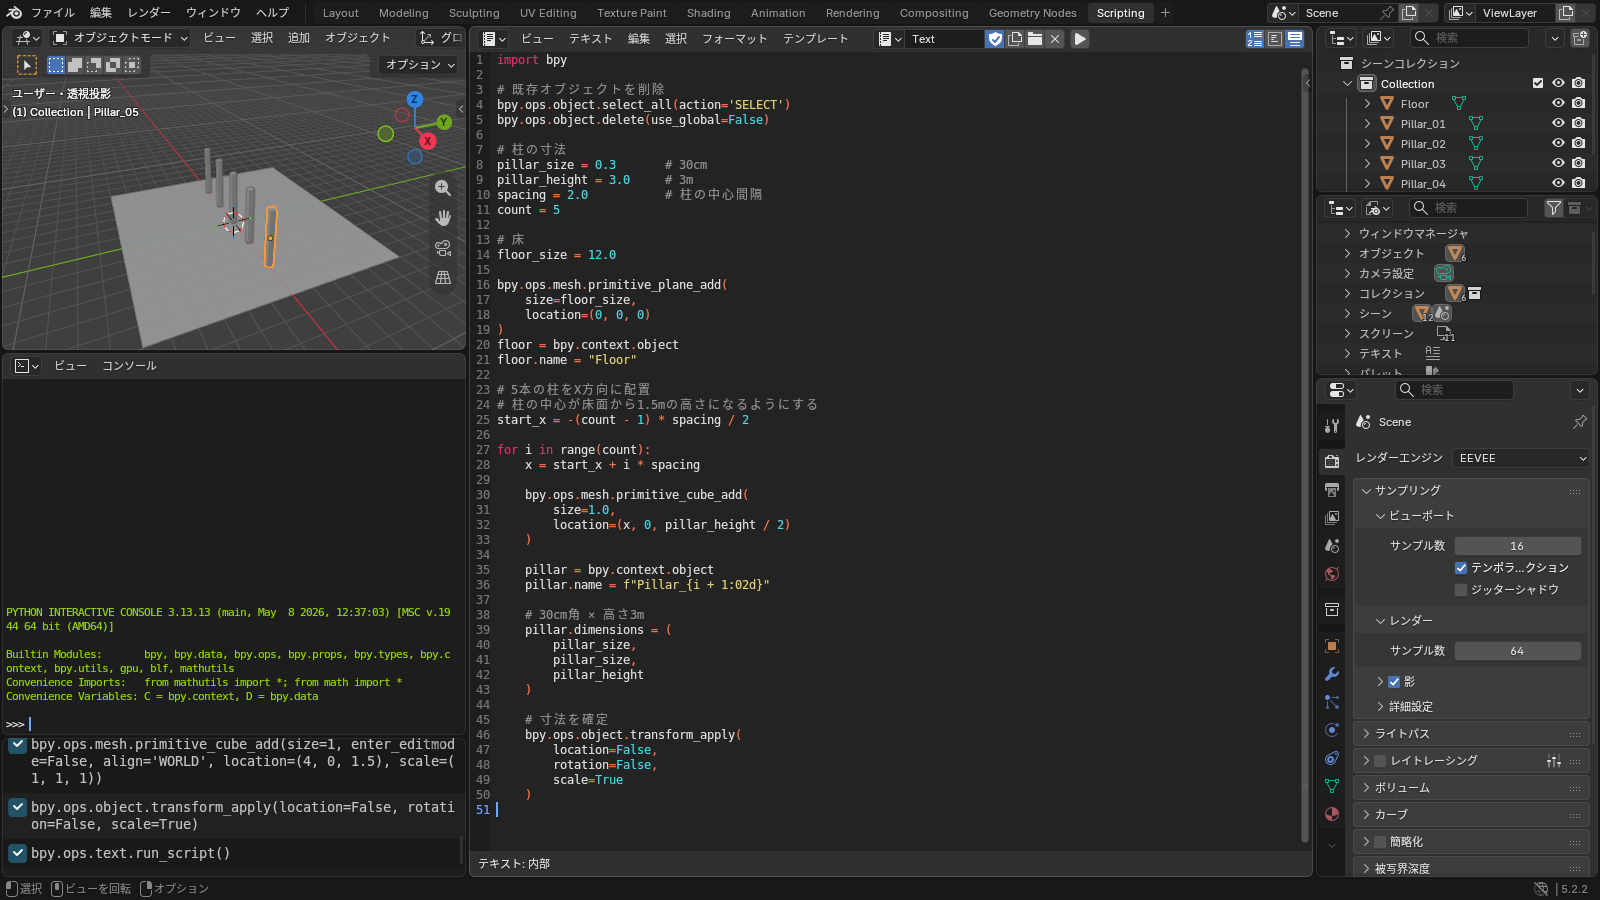
Task: Click the zoom magnifier in the 3D viewport
Action: [443, 188]
